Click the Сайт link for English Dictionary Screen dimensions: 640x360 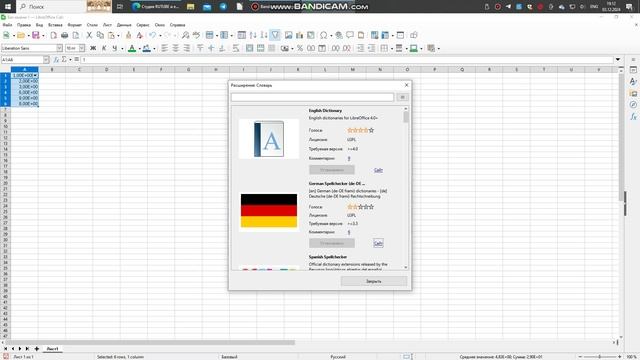(378, 170)
